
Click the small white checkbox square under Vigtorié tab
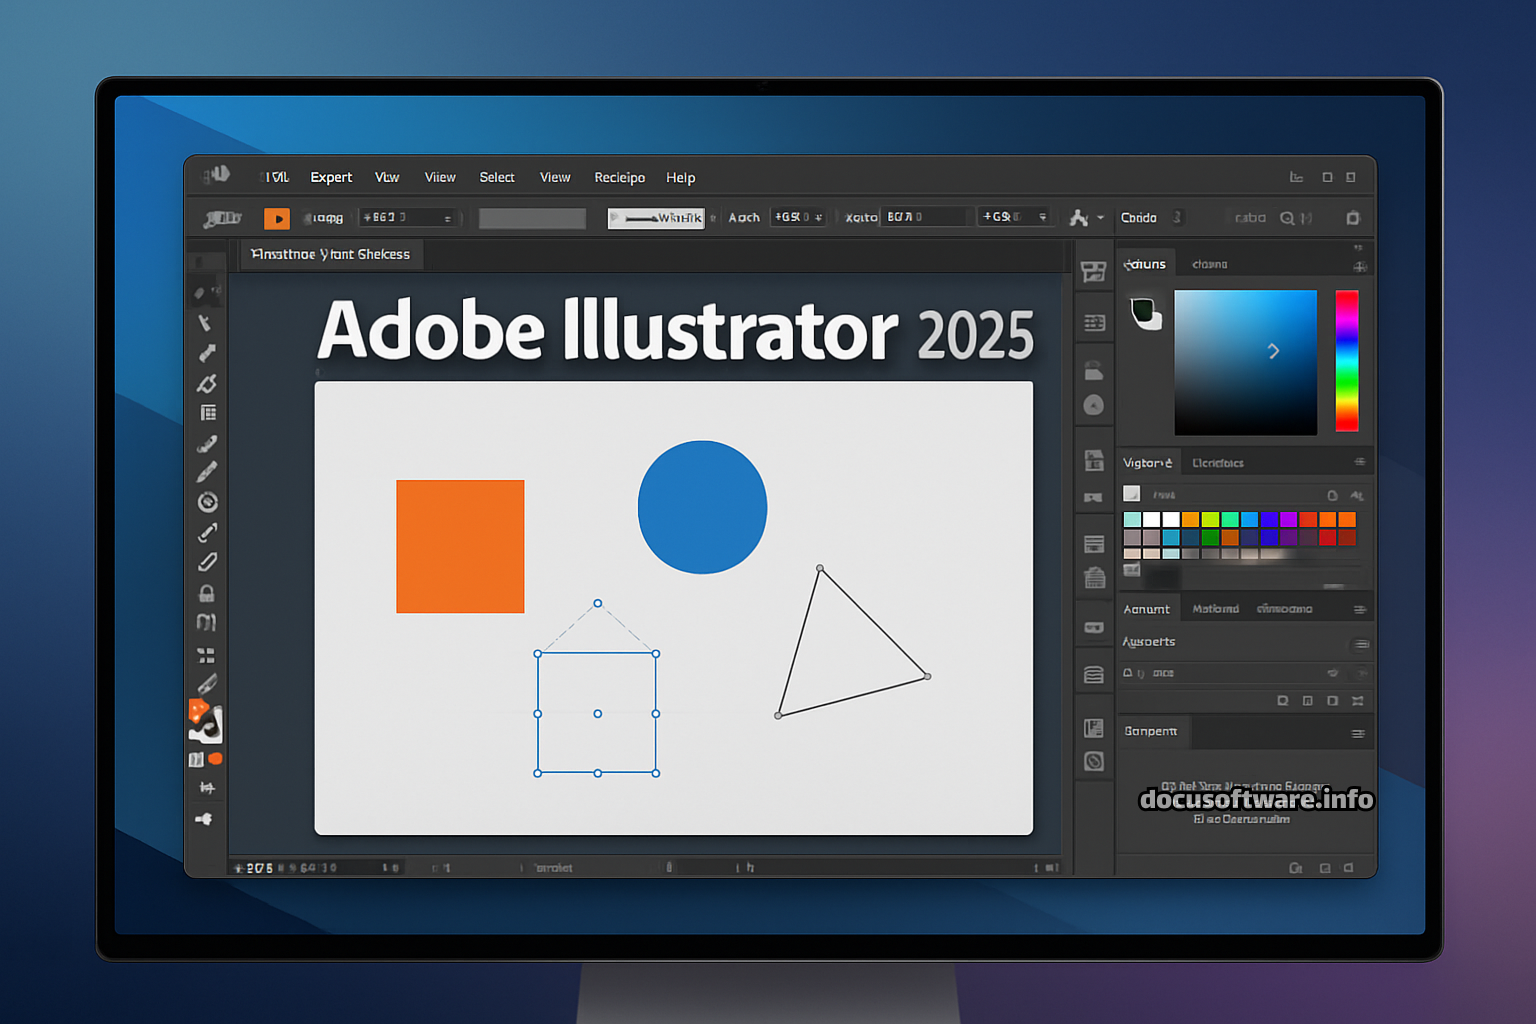click(1132, 493)
